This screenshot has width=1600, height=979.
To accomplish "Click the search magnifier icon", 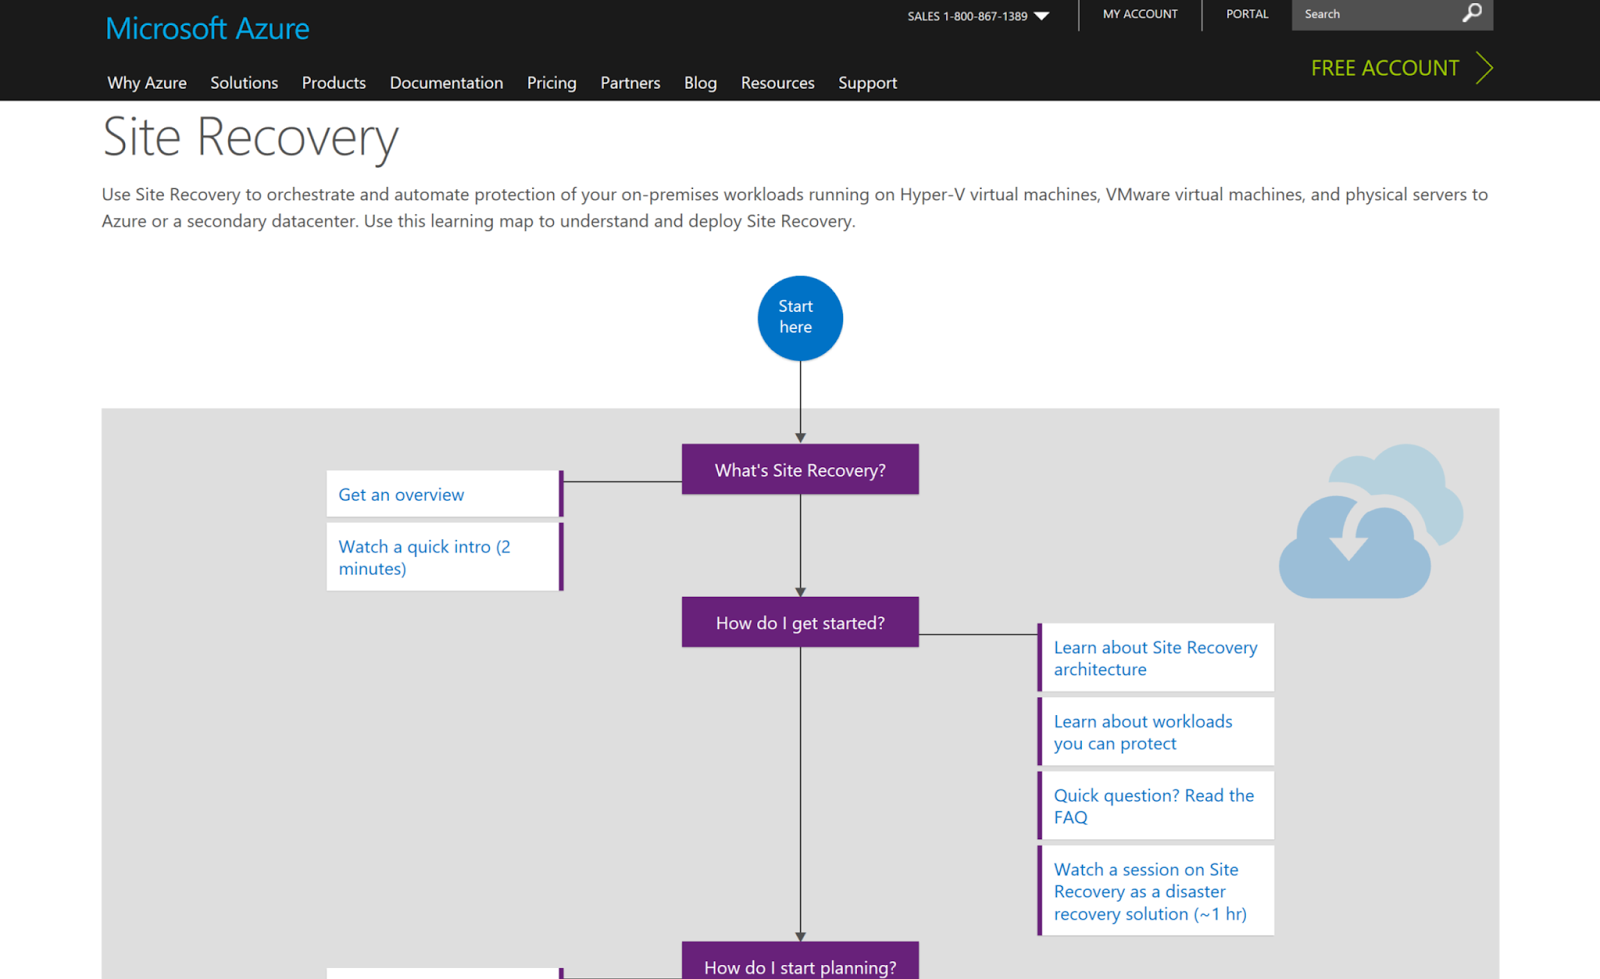I will [1471, 14].
